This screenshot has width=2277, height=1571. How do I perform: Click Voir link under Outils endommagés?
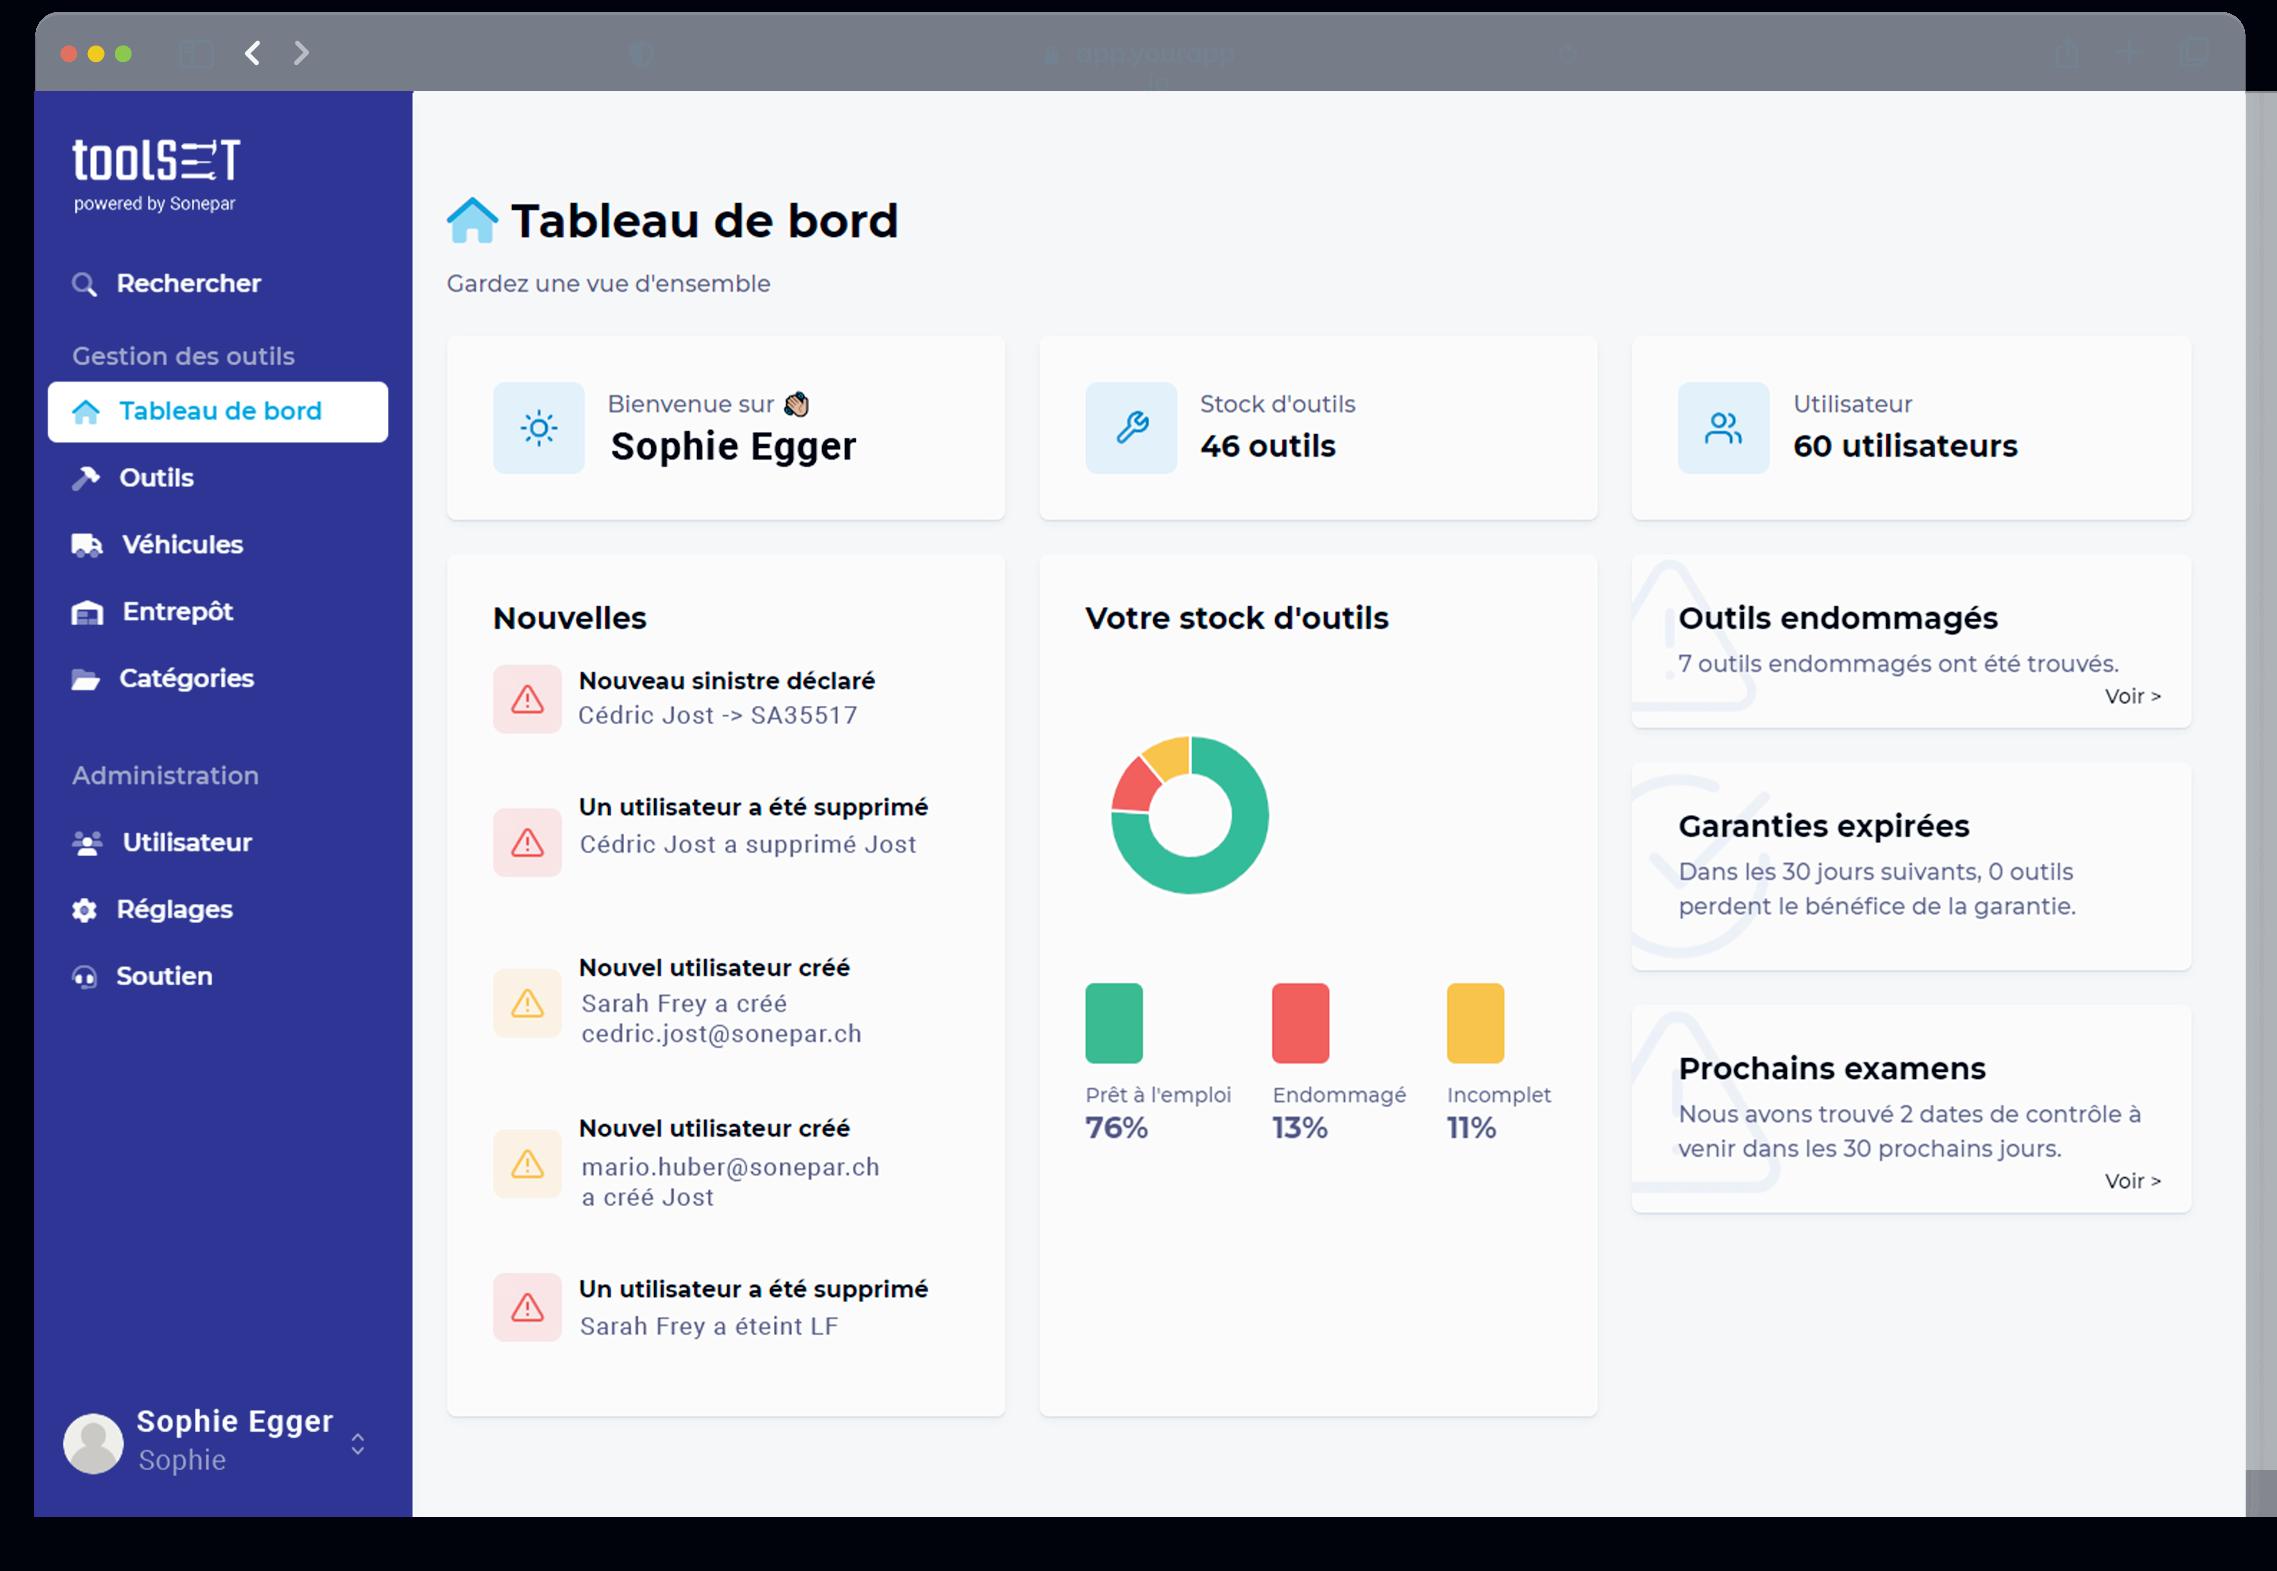(2132, 696)
